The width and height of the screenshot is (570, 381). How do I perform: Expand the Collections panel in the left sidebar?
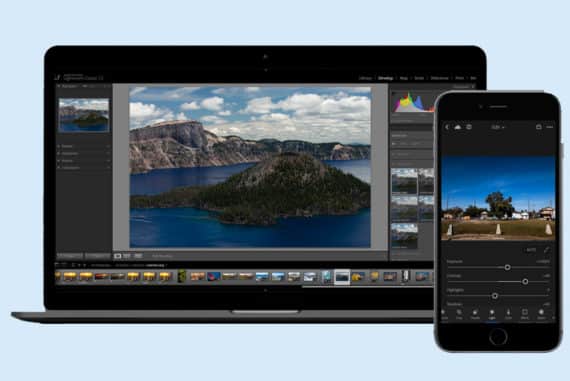(x=69, y=168)
